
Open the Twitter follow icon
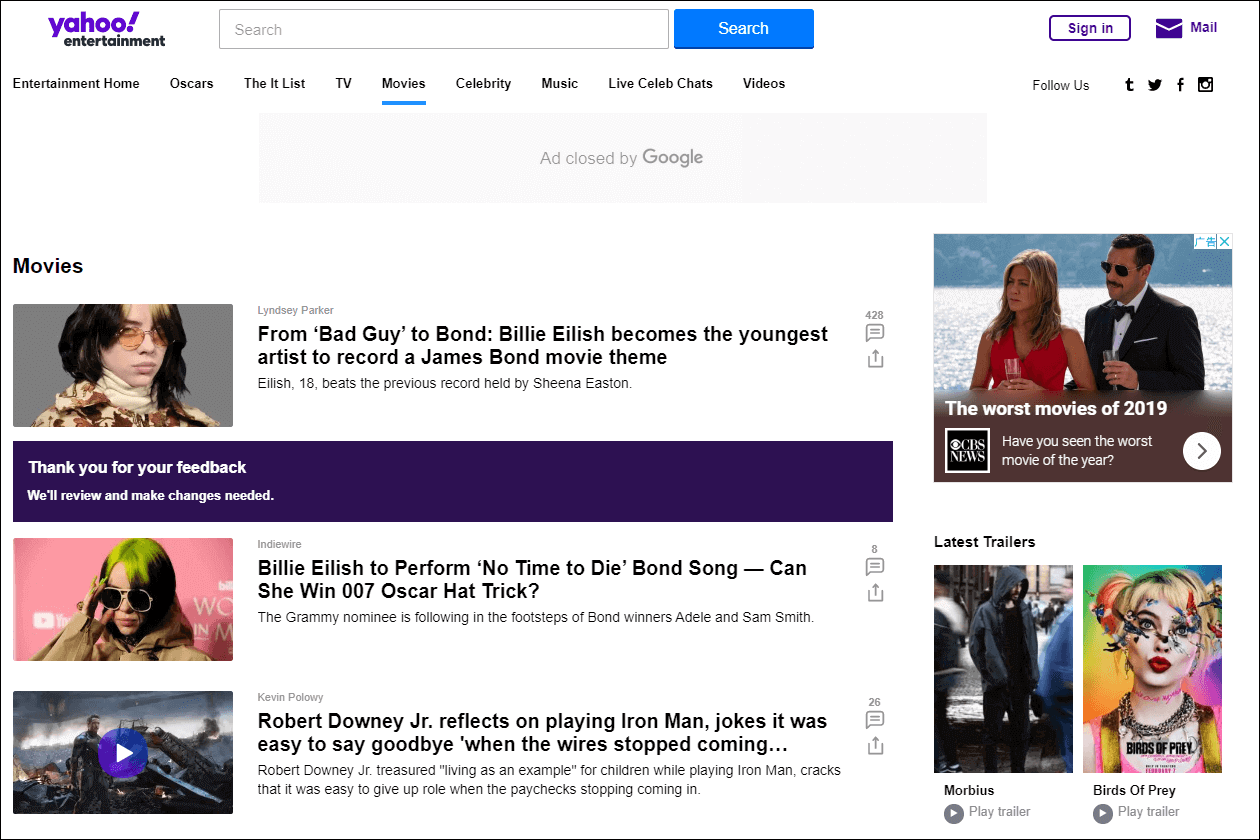pyautogui.click(x=1155, y=85)
